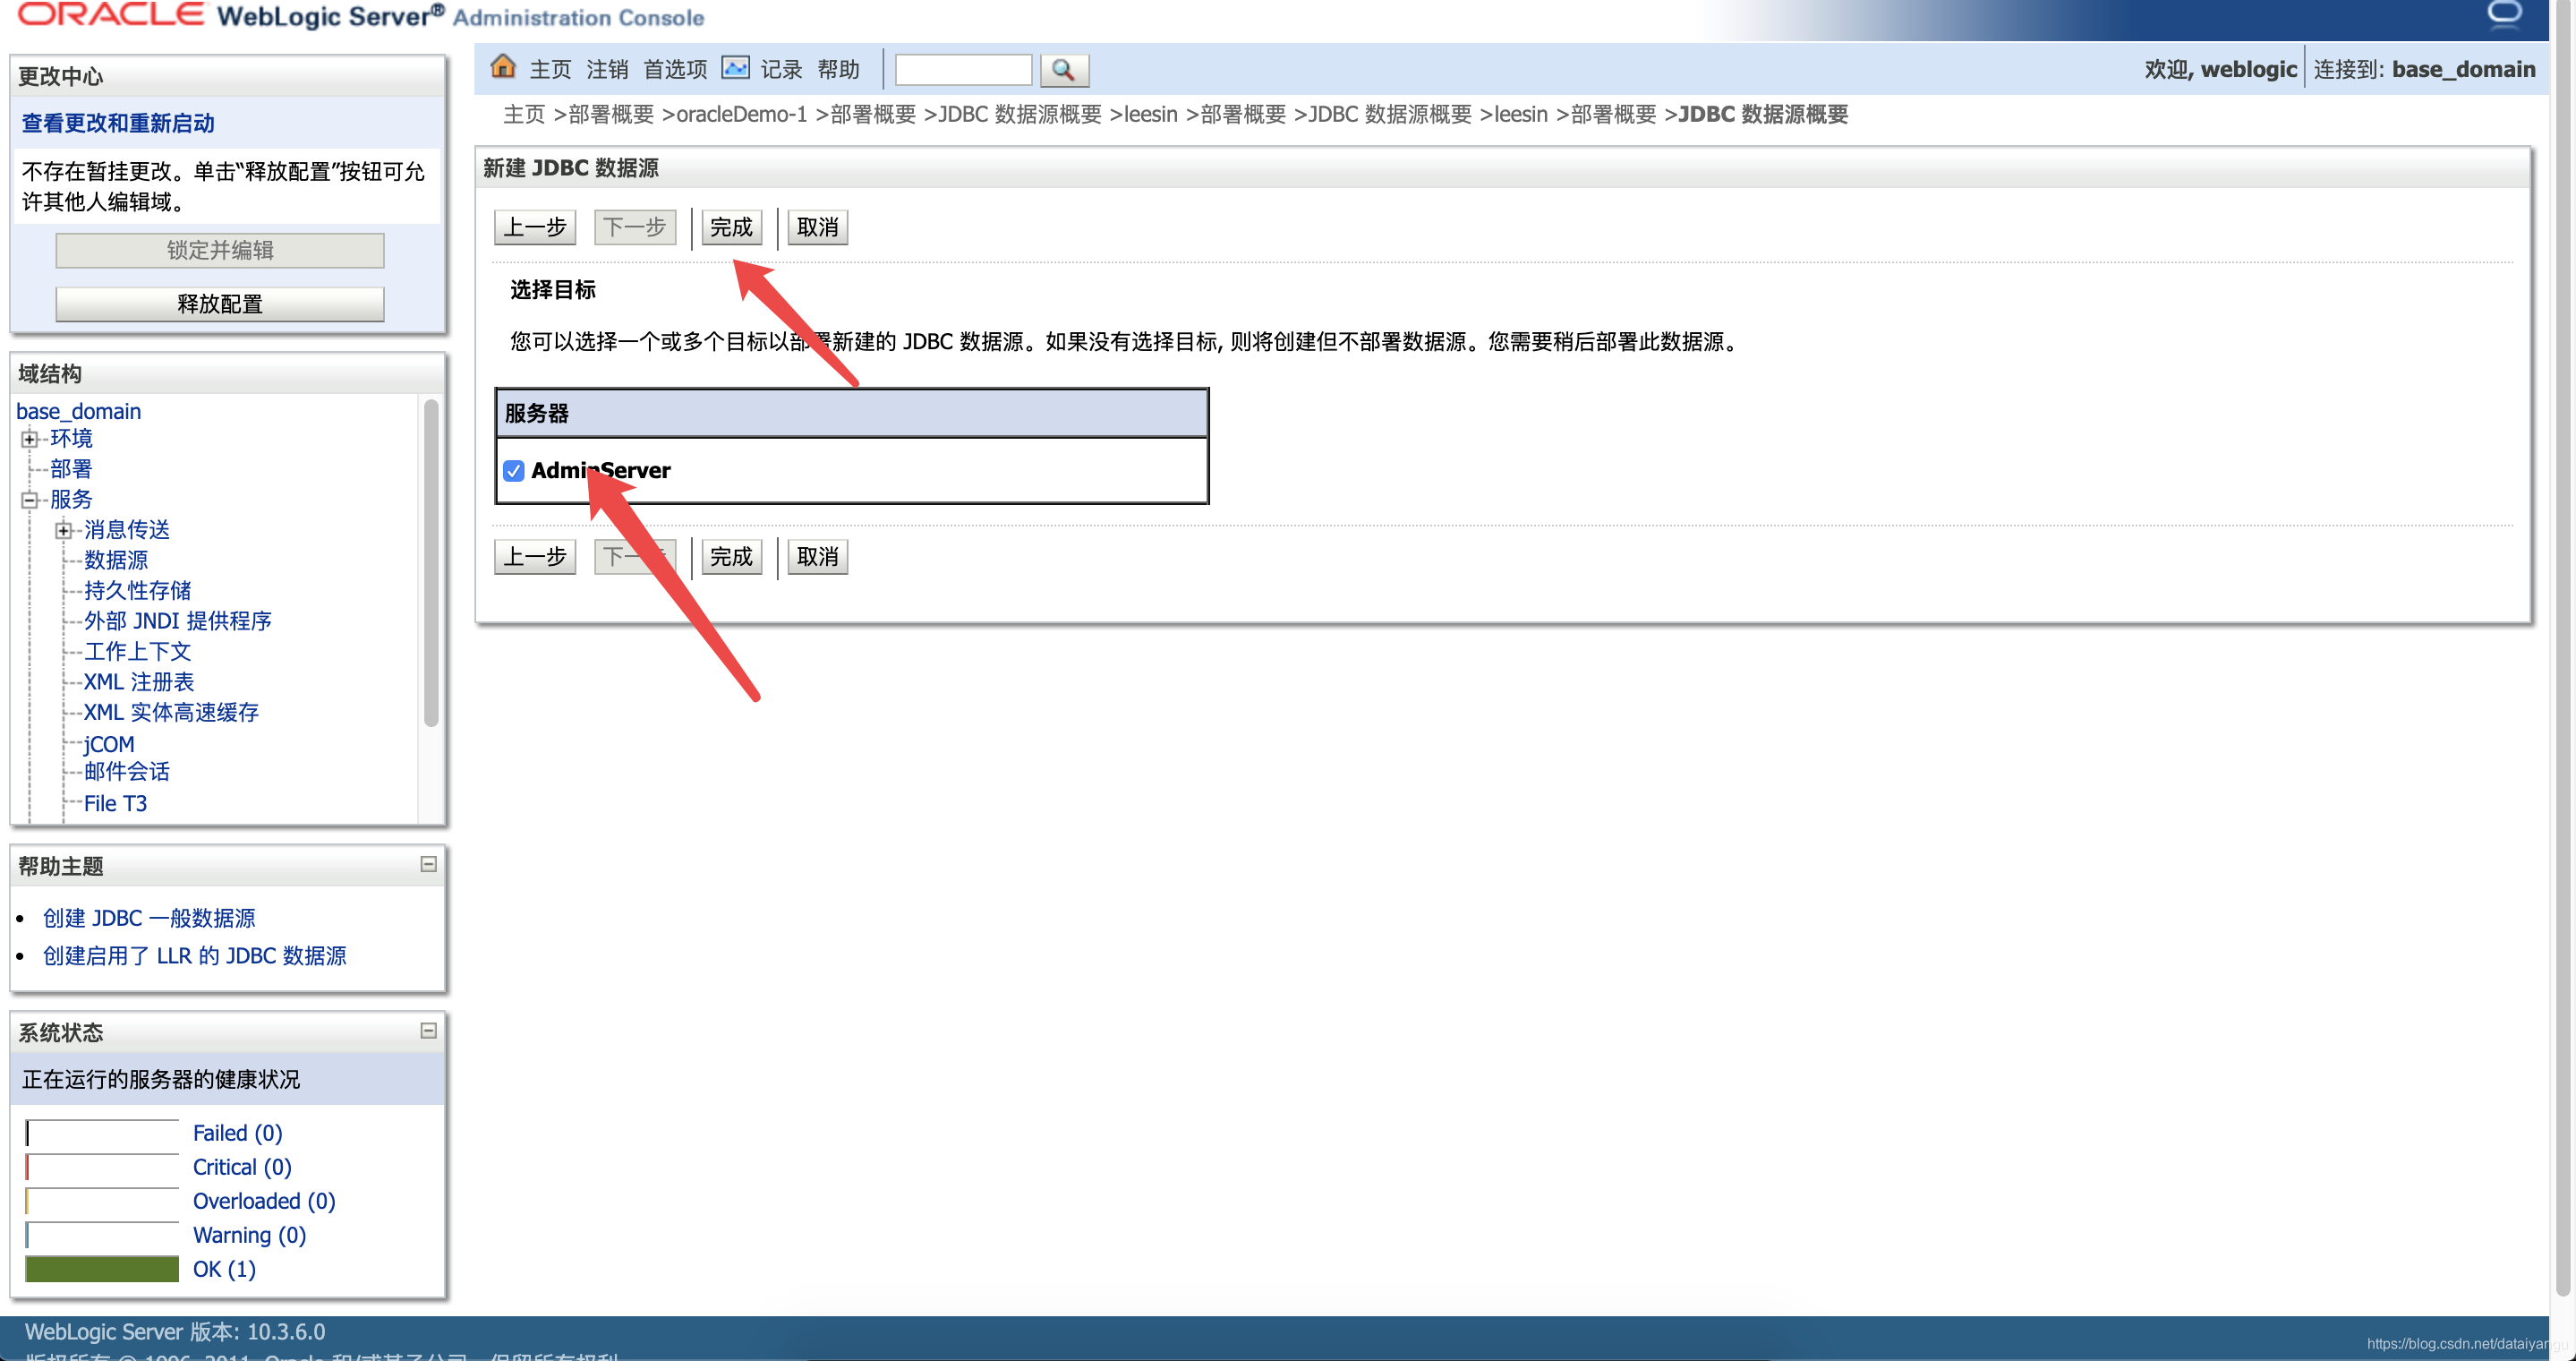The image size is (2576, 1361).
Task: Select base_domain in domain structure tree
Action: (80, 412)
